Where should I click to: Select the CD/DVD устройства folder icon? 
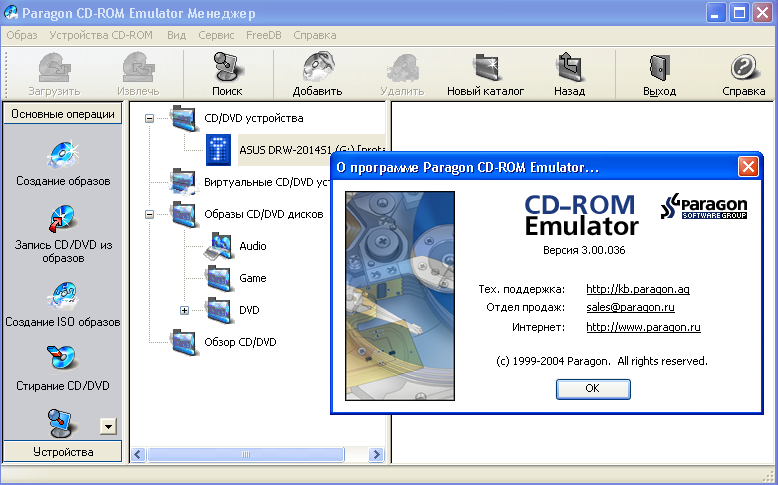click(x=185, y=118)
